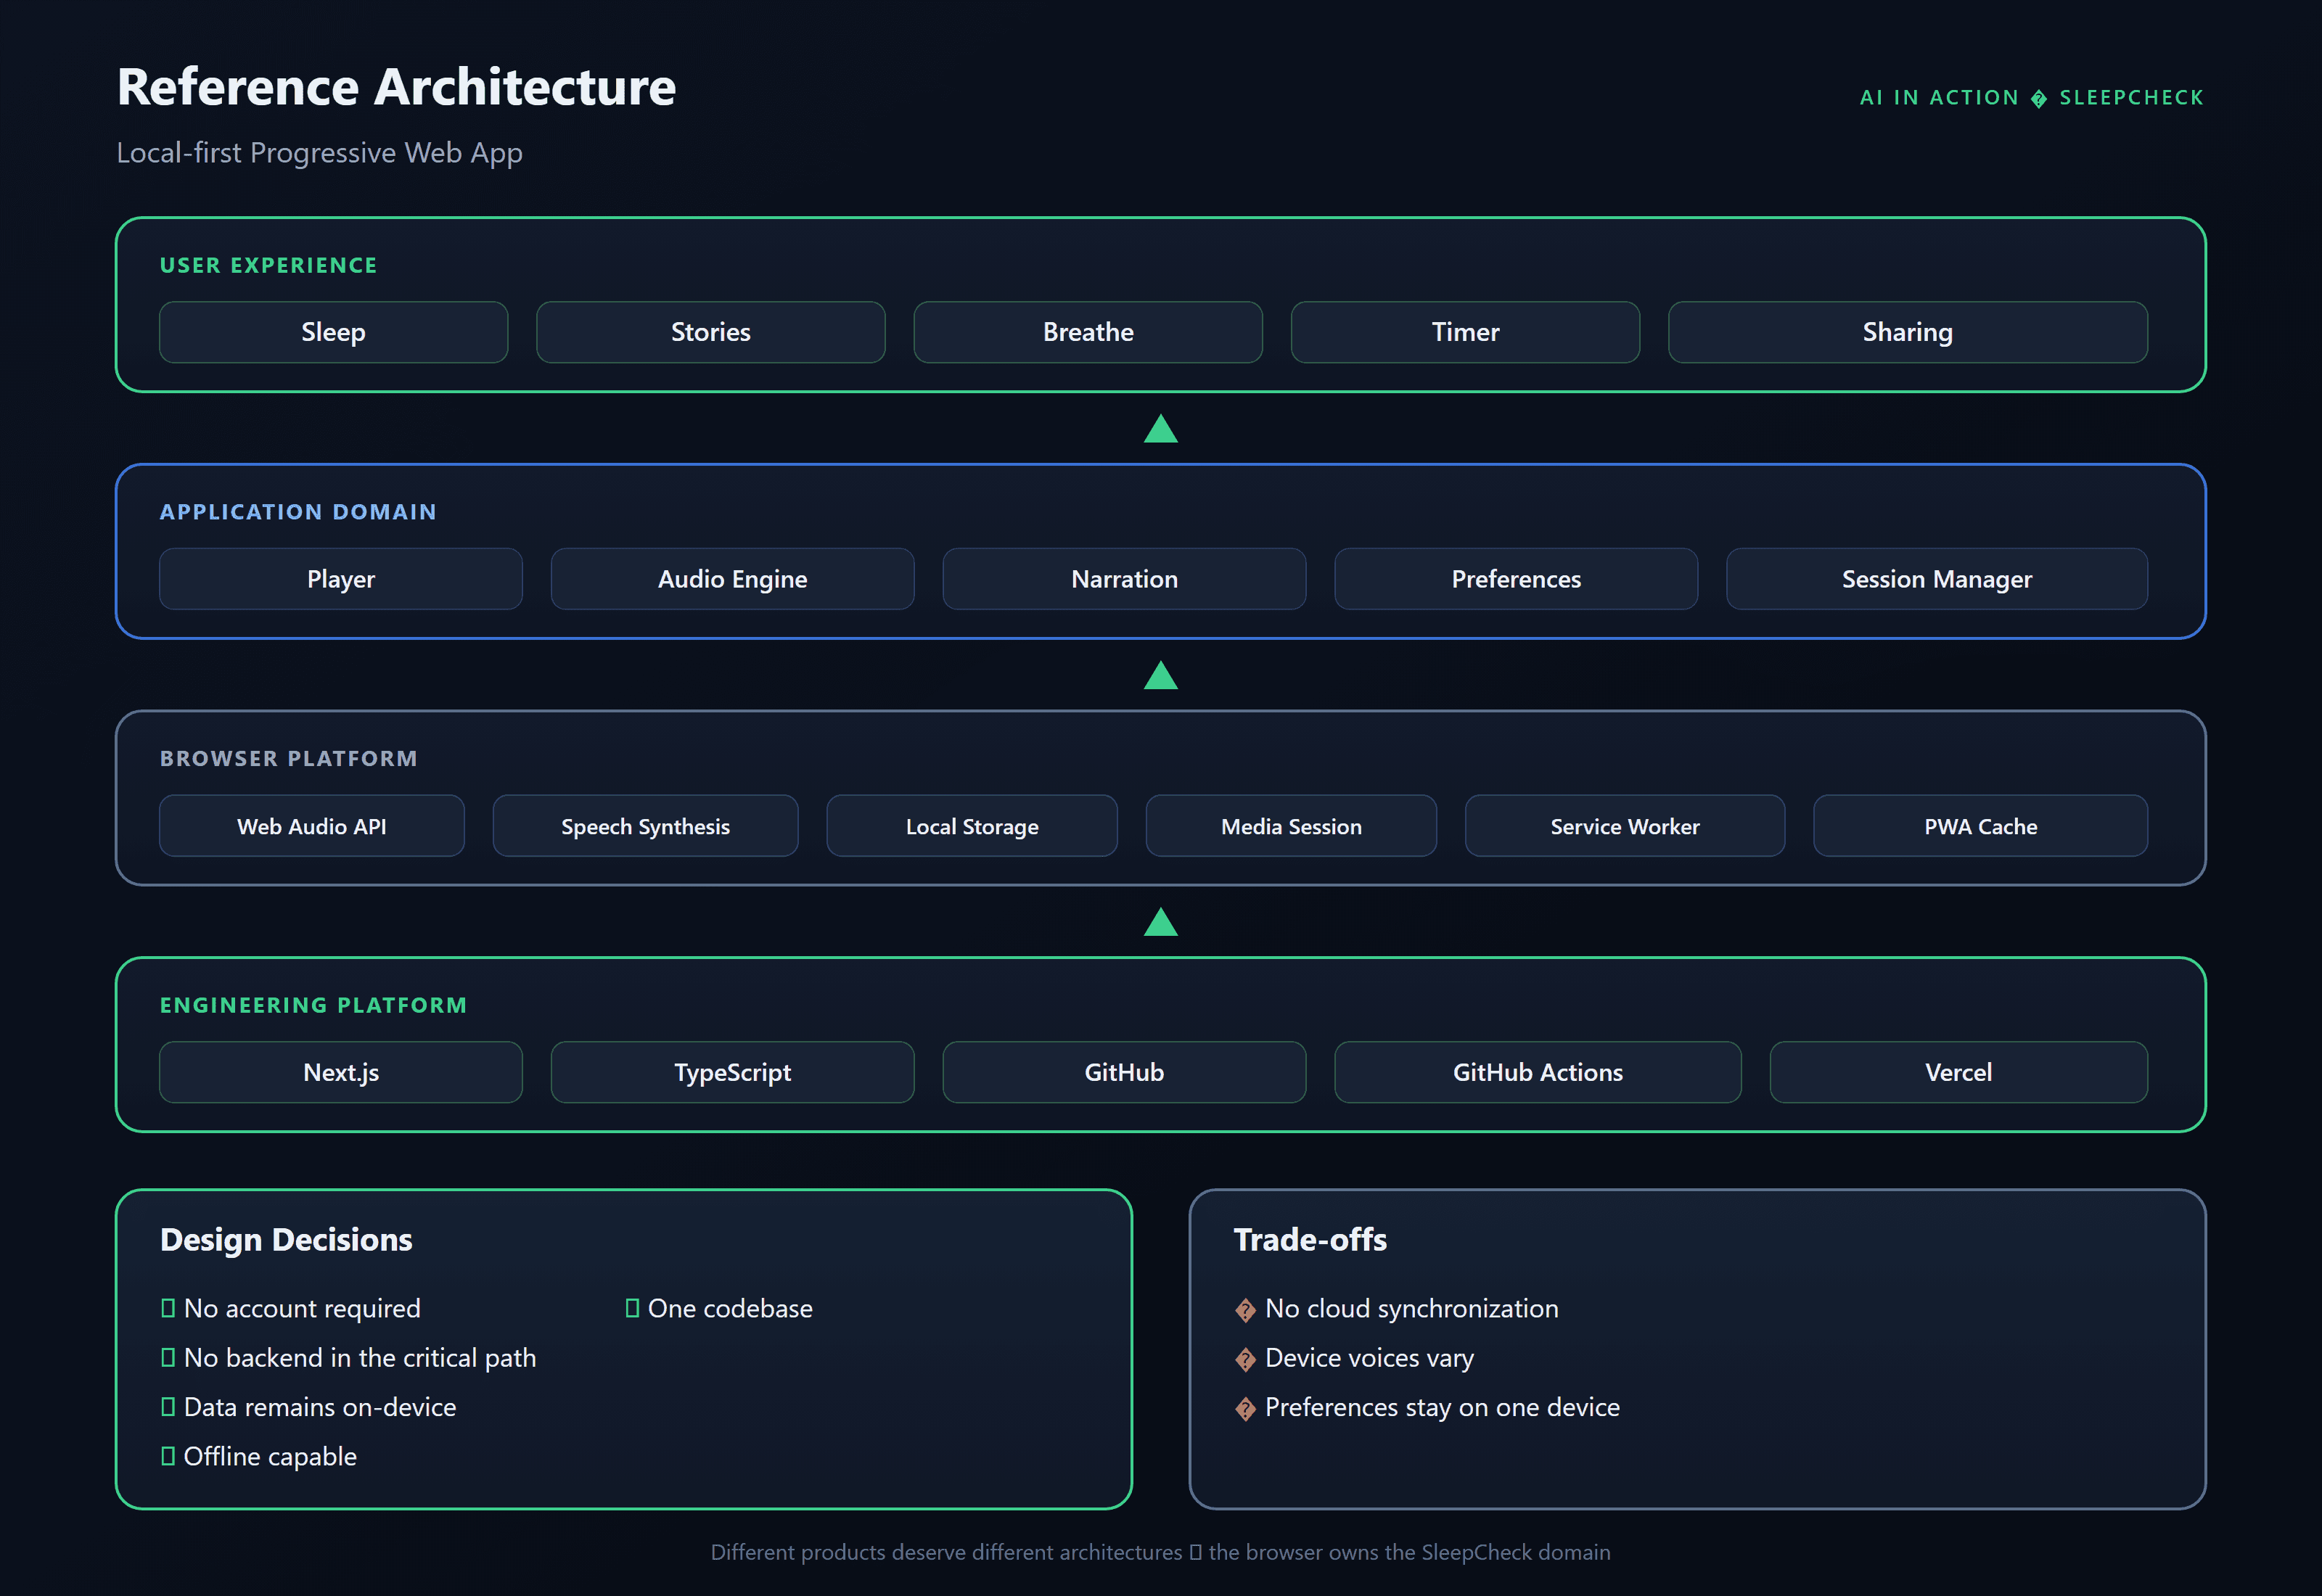Viewport: 2322px width, 1596px height.
Task: Select the Media Session box
Action: 1291,826
